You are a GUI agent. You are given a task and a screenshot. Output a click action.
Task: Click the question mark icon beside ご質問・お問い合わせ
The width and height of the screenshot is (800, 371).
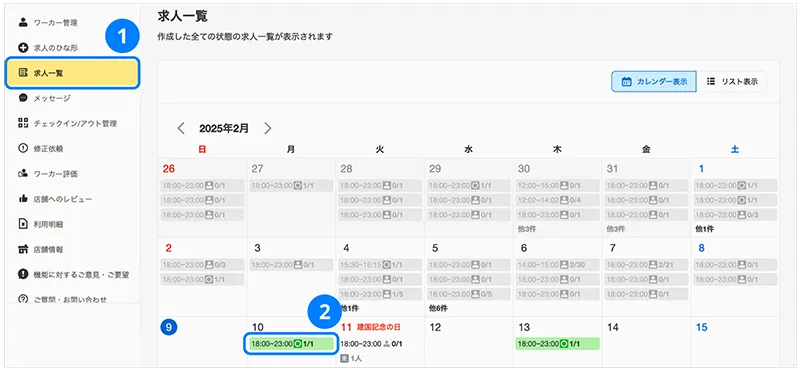[x=22, y=299]
